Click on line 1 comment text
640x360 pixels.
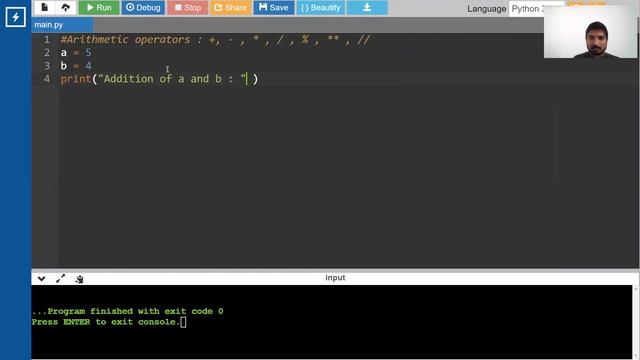point(216,40)
